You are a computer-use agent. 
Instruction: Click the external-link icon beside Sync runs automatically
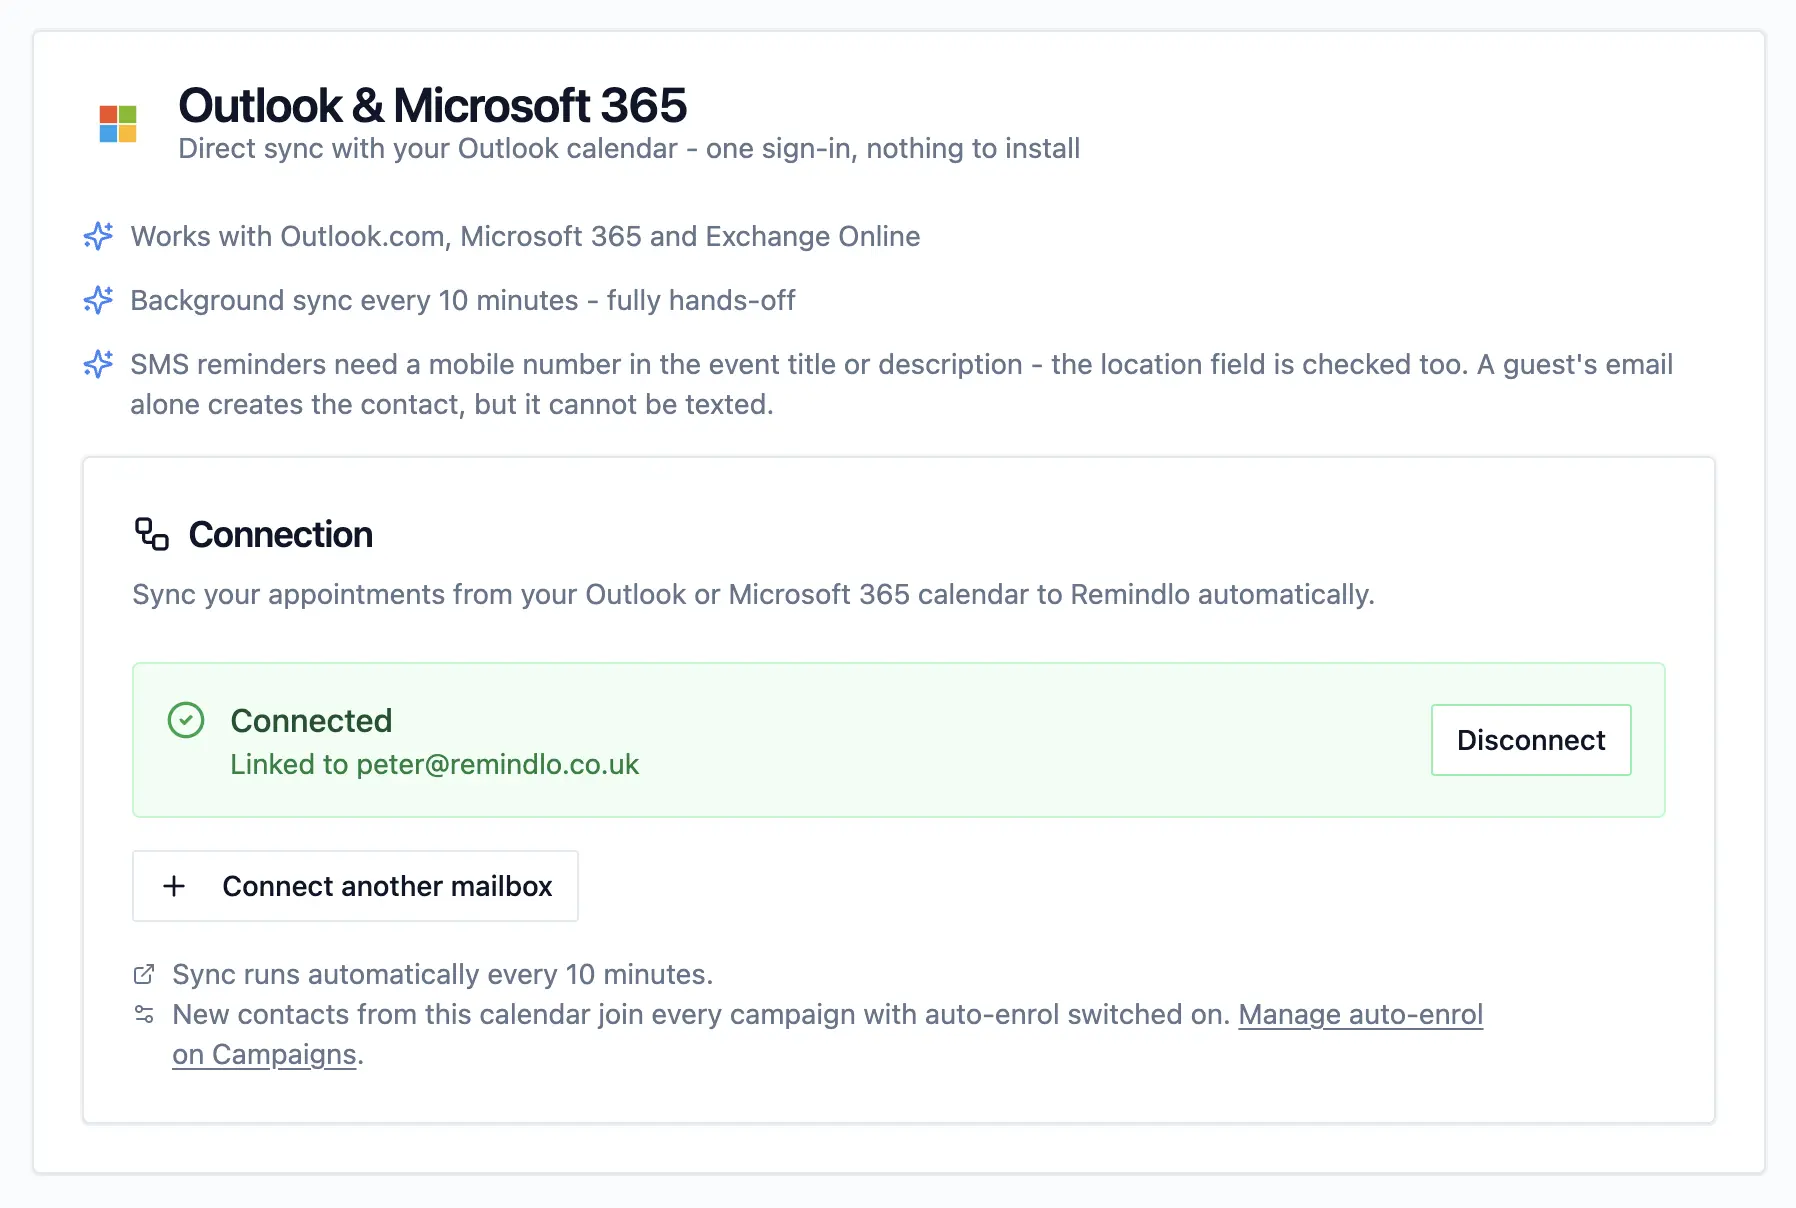(144, 974)
